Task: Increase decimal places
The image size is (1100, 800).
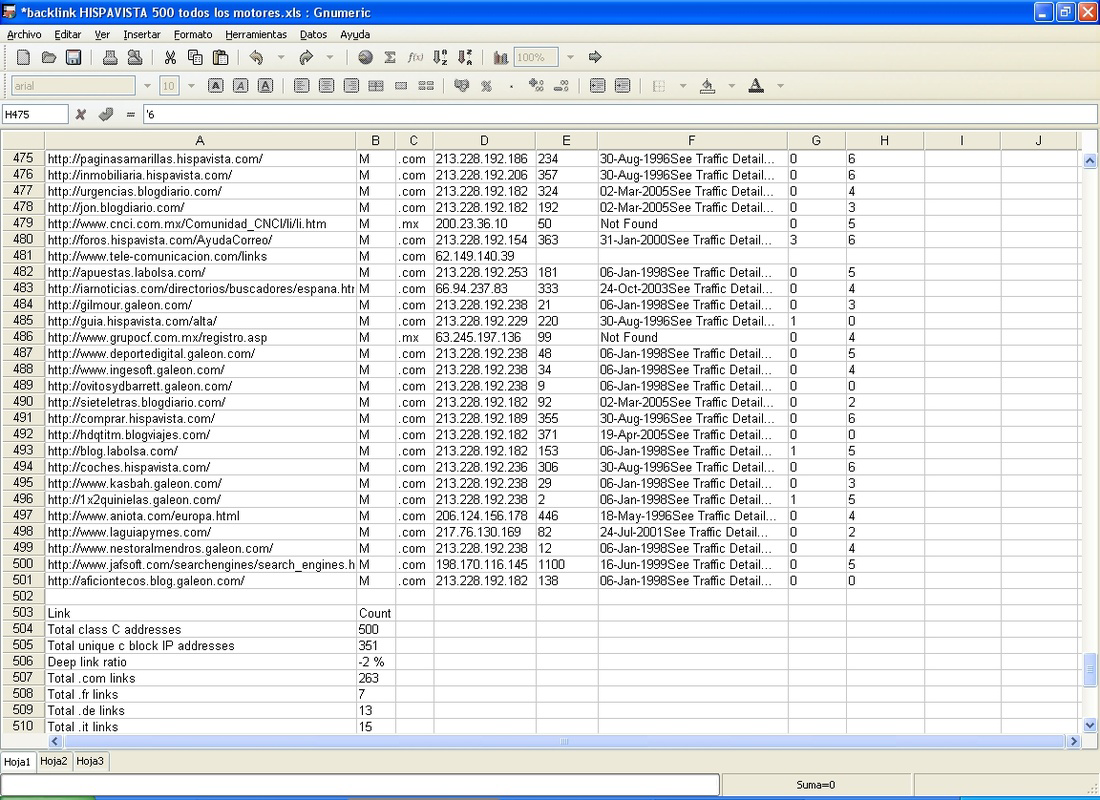Action: pos(536,86)
